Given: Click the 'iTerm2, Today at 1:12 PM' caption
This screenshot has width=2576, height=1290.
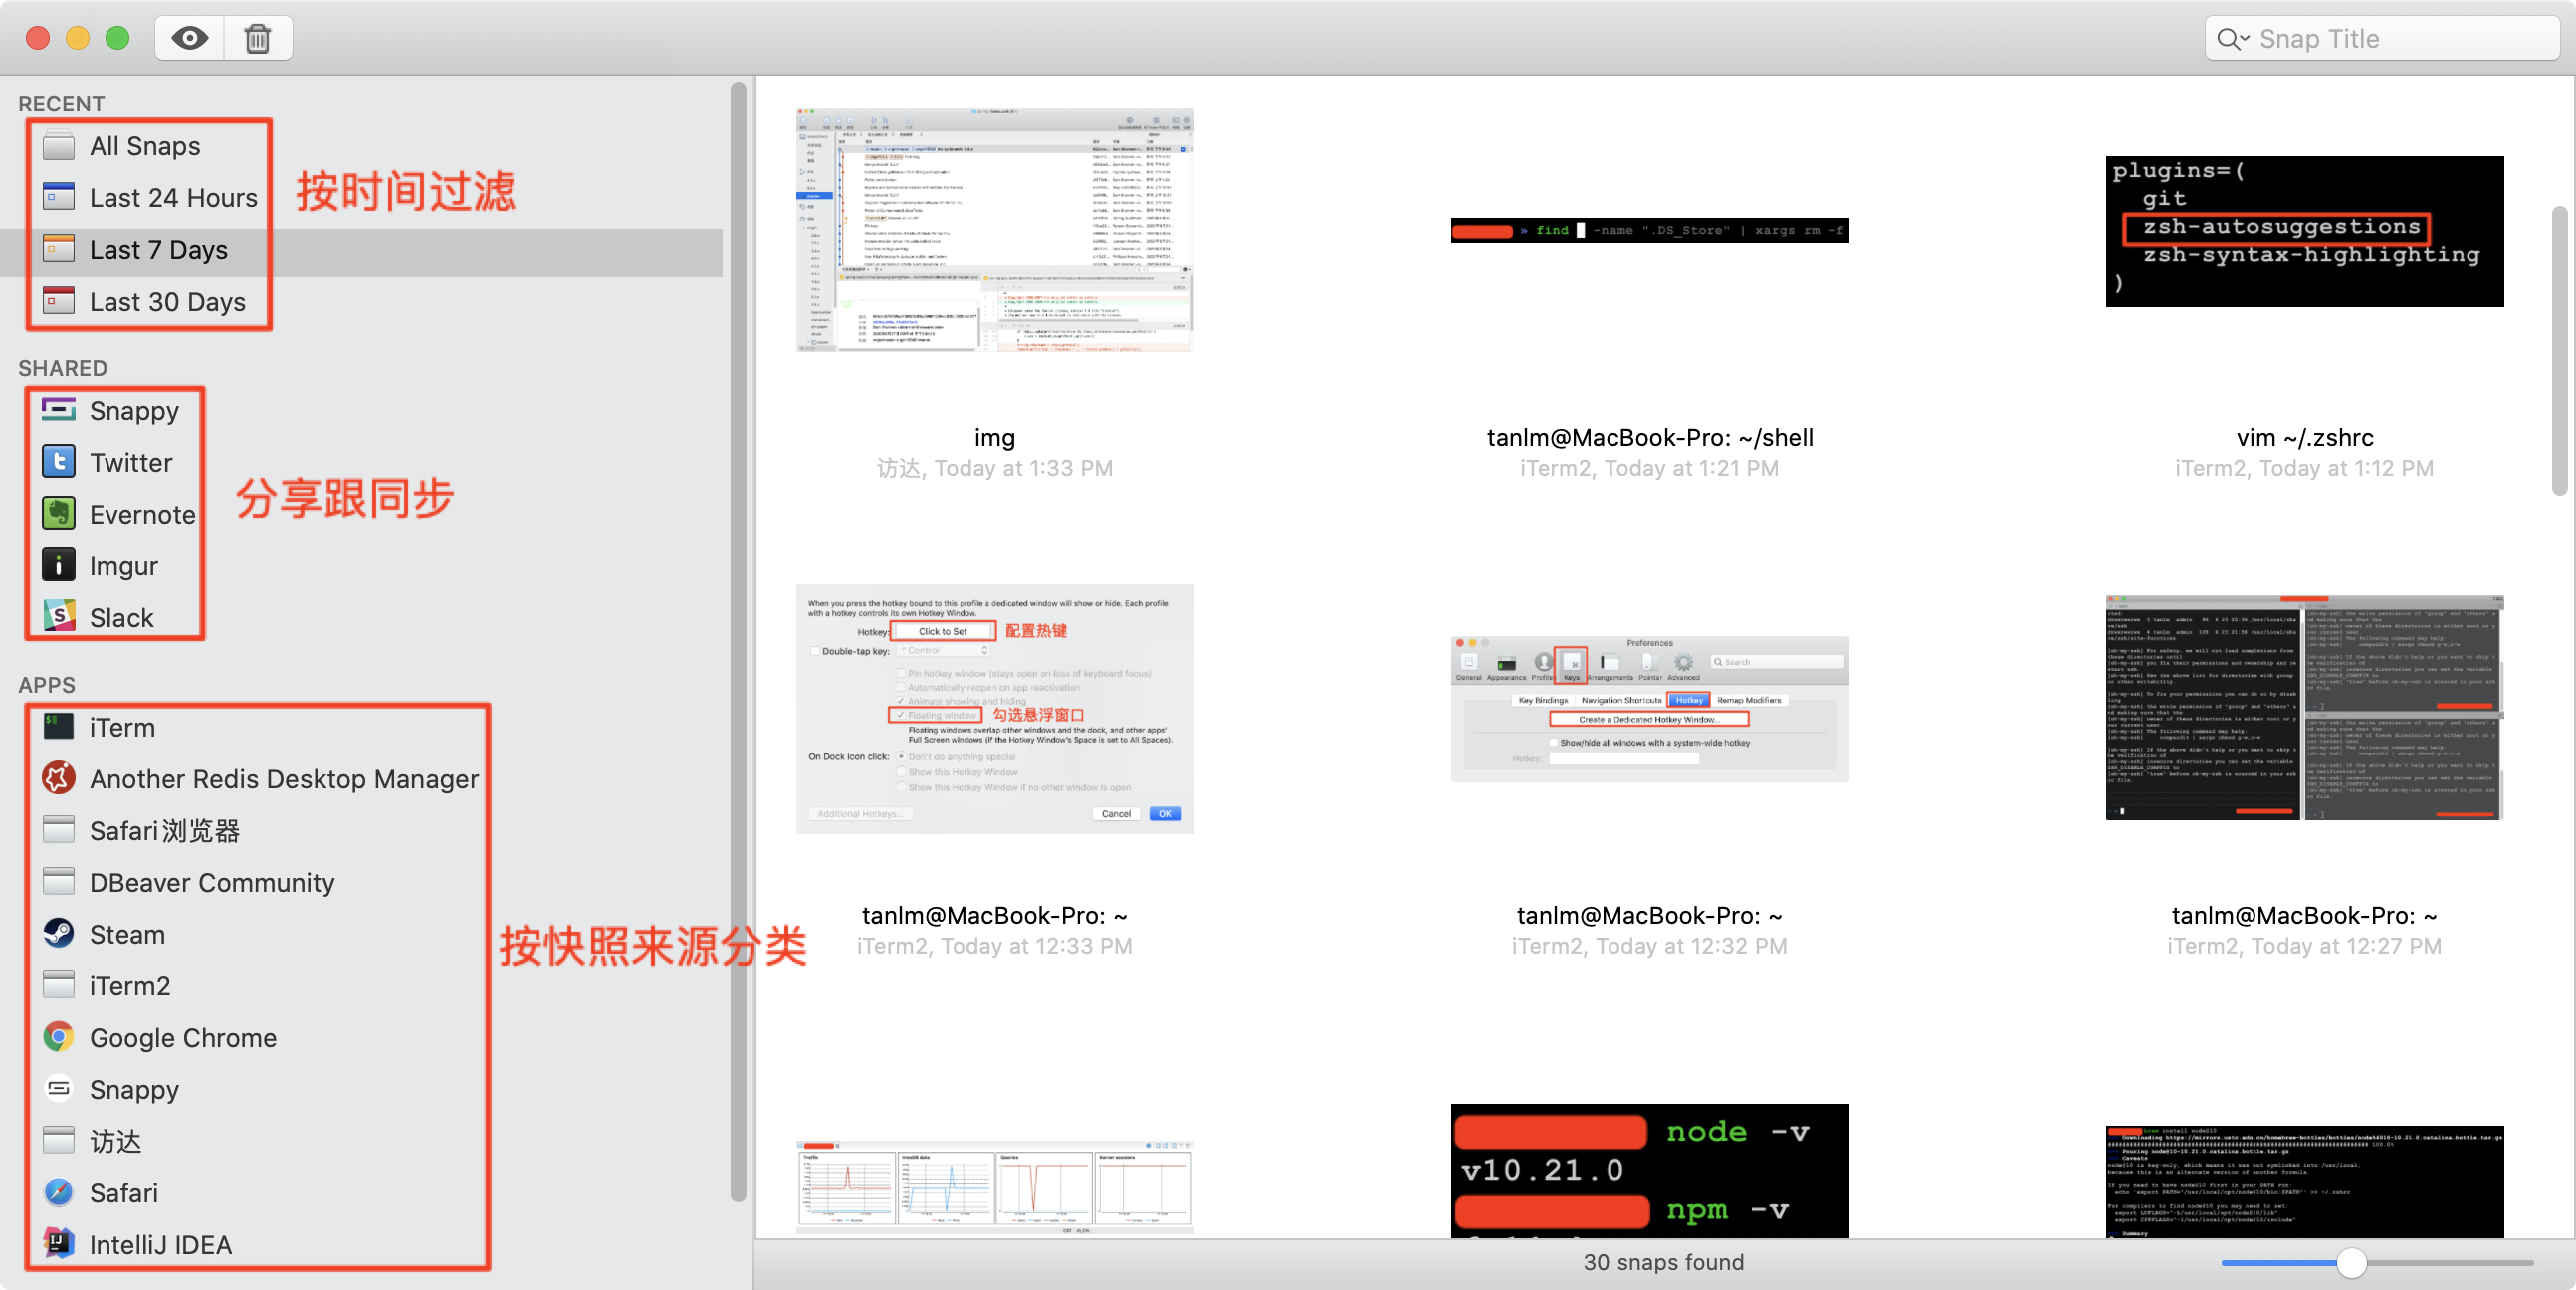Looking at the screenshot, I should click(x=2304, y=468).
